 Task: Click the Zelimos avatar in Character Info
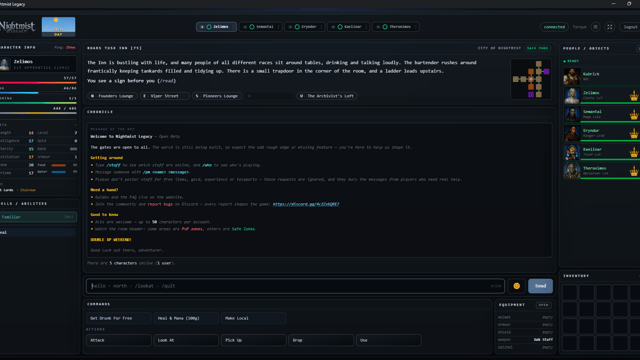click(x=5, y=64)
